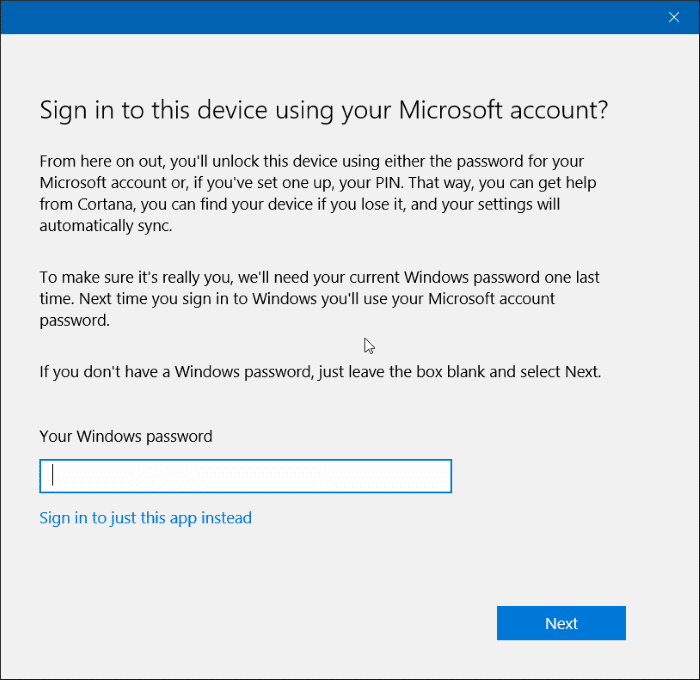The height and width of the screenshot is (680, 700).
Task: Click the paragraph starting 'To make sure it's really you'
Action: [x=319, y=299]
